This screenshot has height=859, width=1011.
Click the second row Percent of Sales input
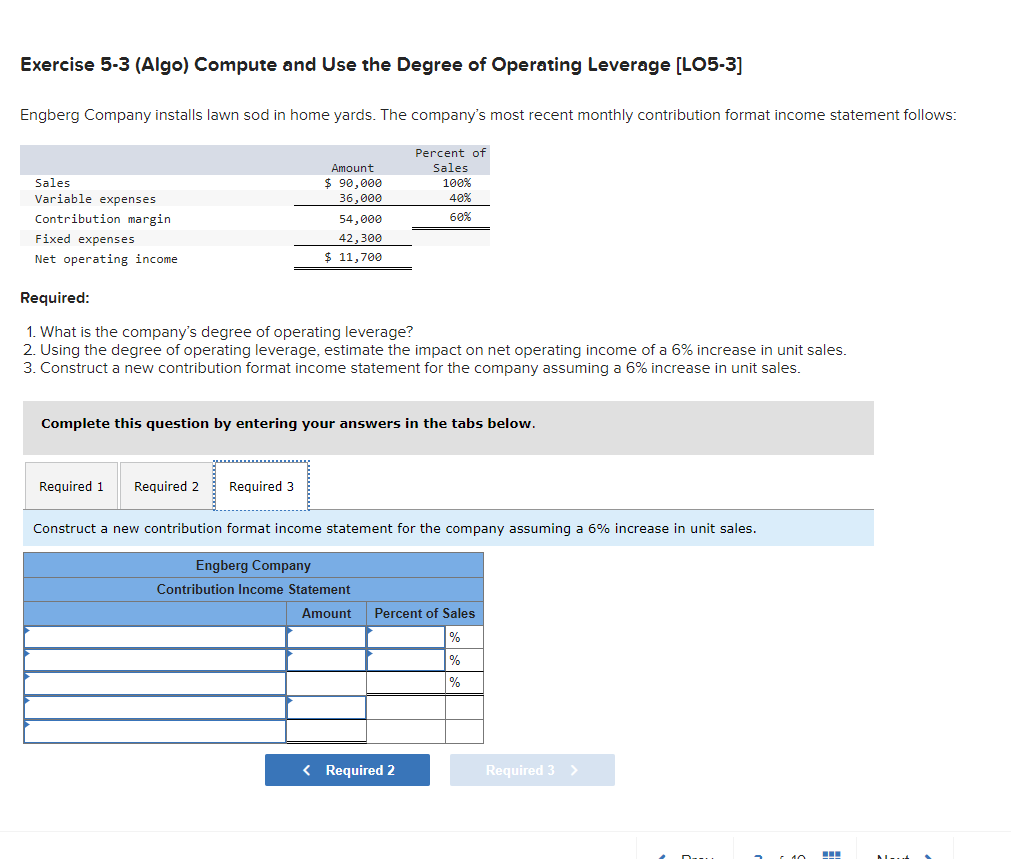406,660
